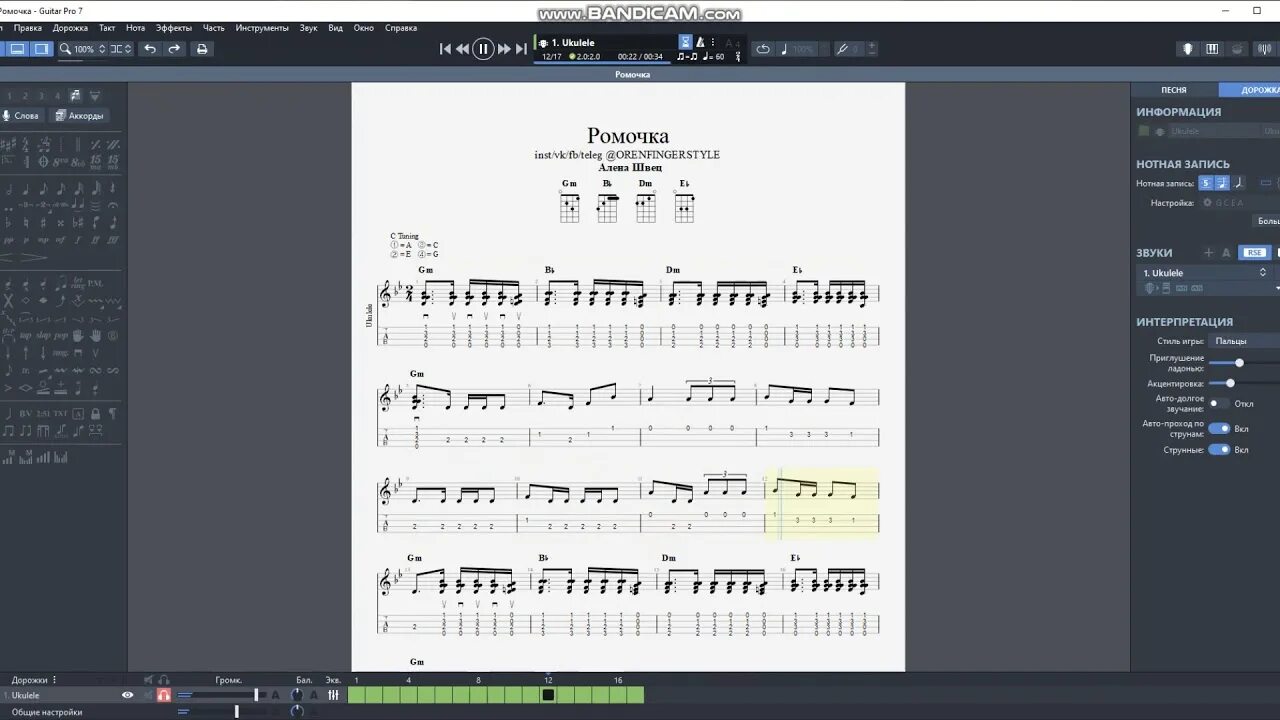Select RSE sound engine button
Screen dimensions: 1280x720
pos(1253,253)
